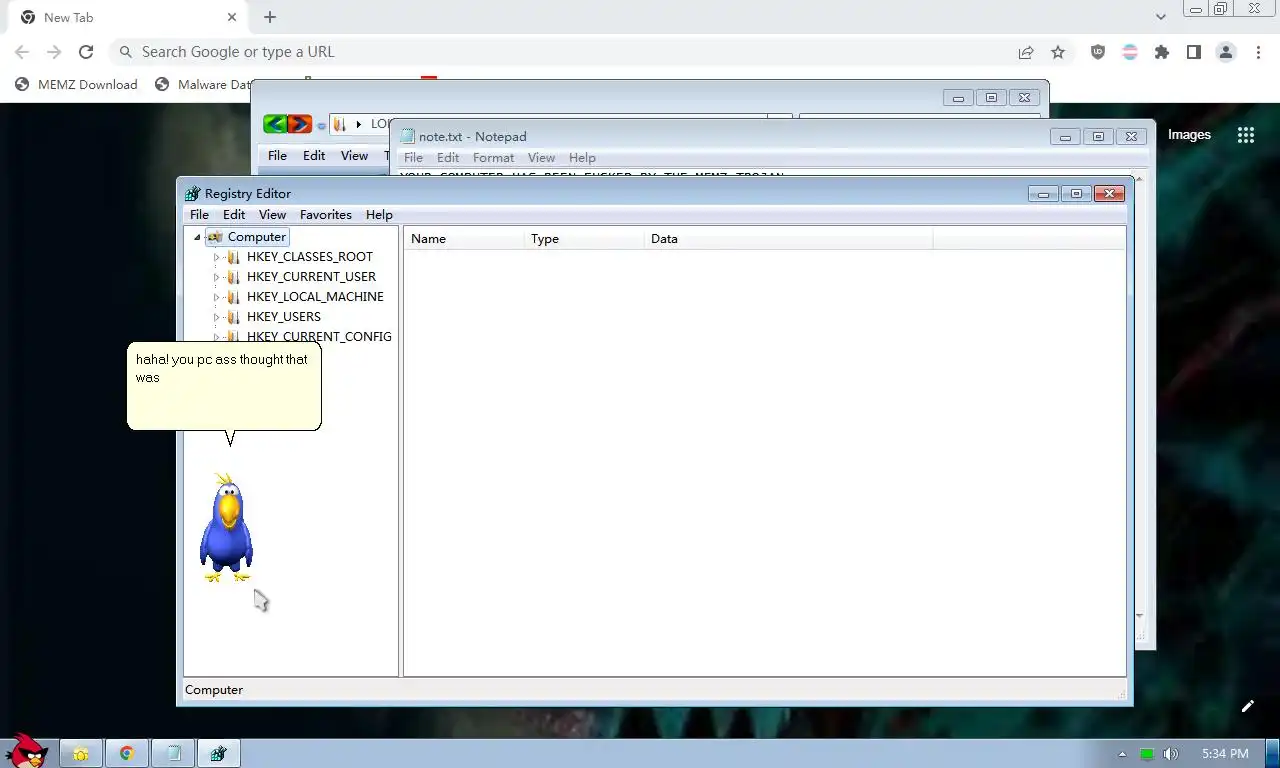Share this page icon in address bar
Screen dimensions: 1280x768
point(1026,52)
